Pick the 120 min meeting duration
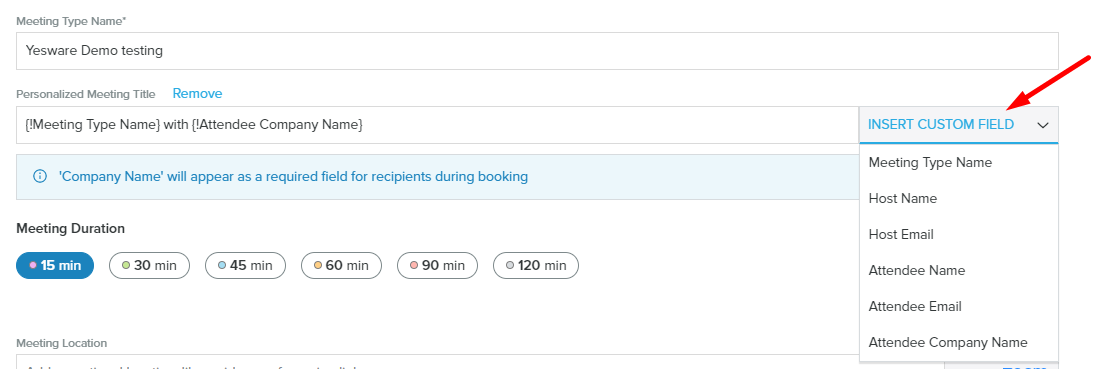Image resolution: width=1096 pixels, height=369 pixels. [x=535, y=266]
